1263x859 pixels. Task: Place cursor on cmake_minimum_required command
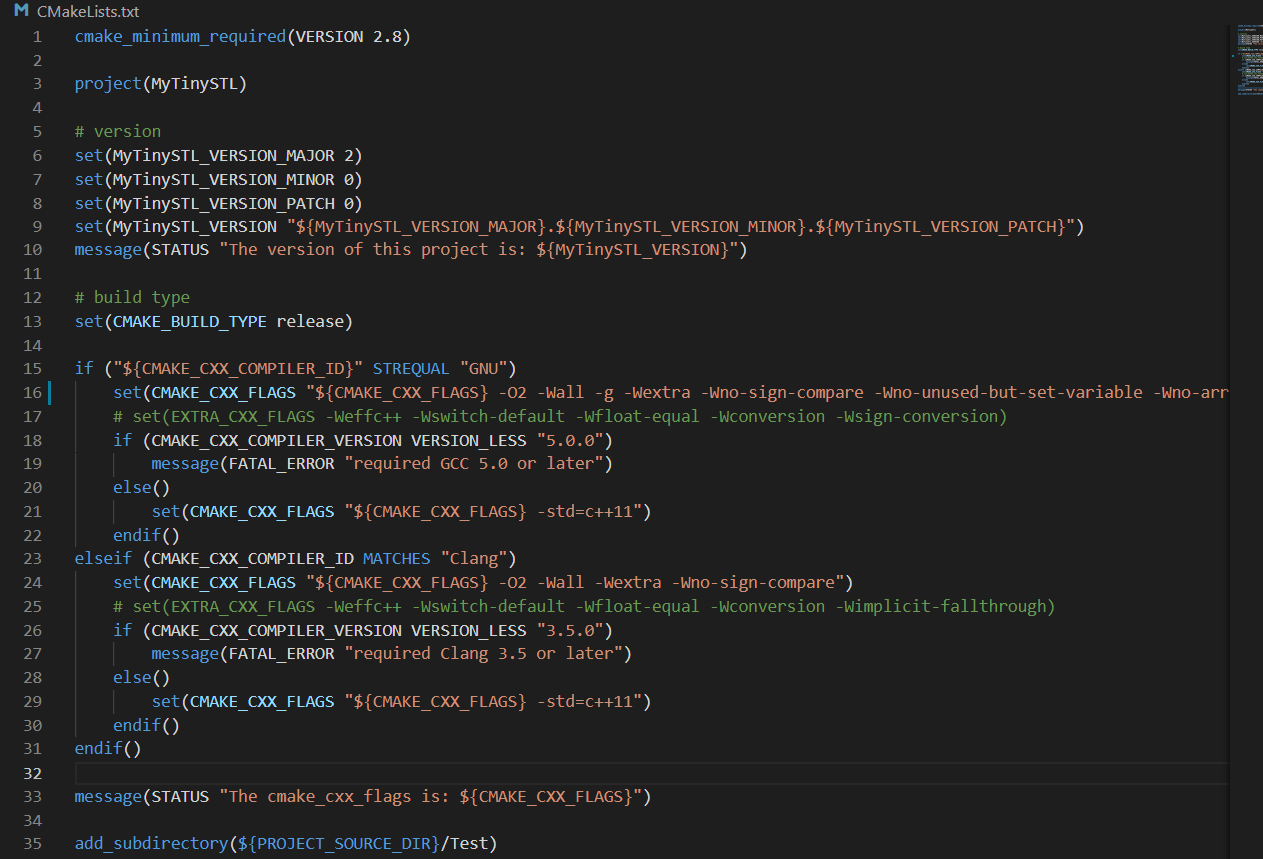point(180,37)
